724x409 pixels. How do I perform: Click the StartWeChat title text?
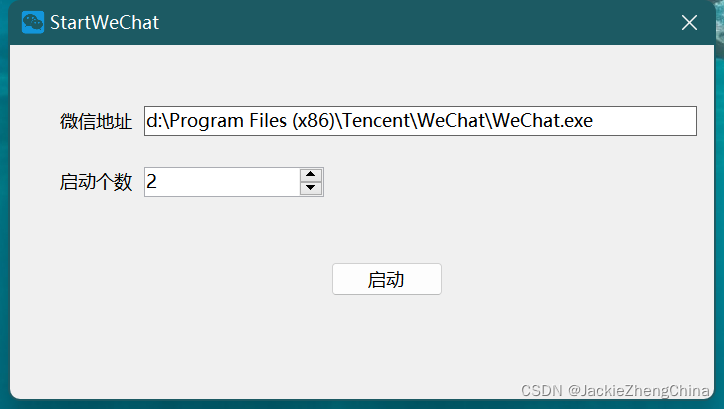point(104,22)
